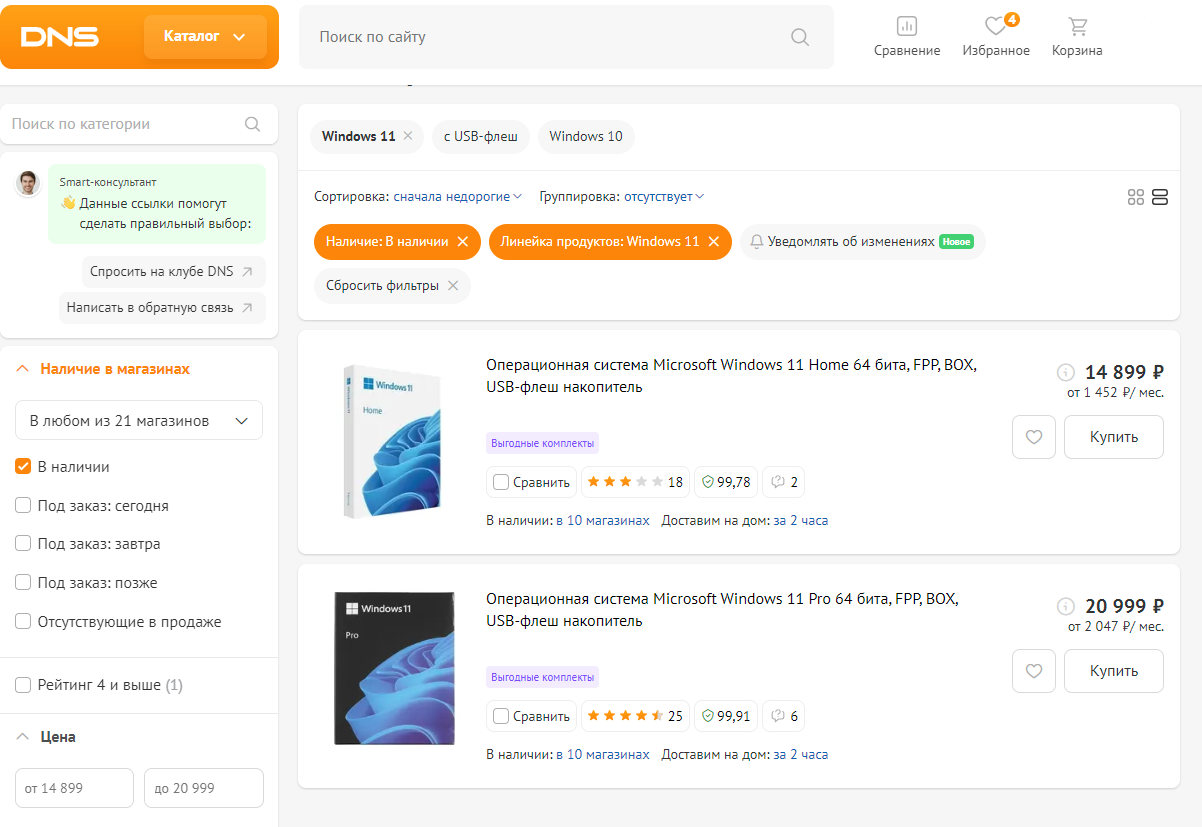Open the star rating 25 of Windows 11 Pro
This screenshot has width=1202, height=827.
click(635, 716)
